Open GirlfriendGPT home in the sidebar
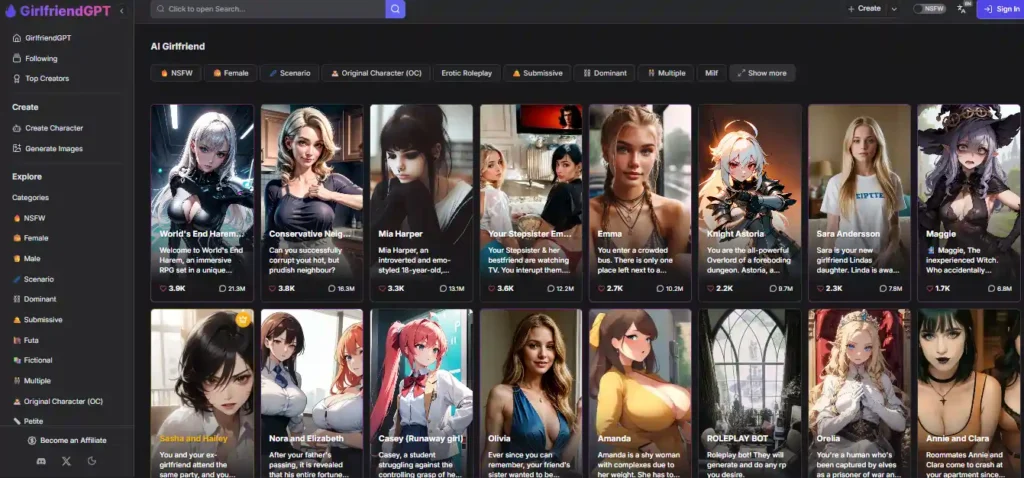Screen dimensions: 1024x478 [x=42, y=38]
